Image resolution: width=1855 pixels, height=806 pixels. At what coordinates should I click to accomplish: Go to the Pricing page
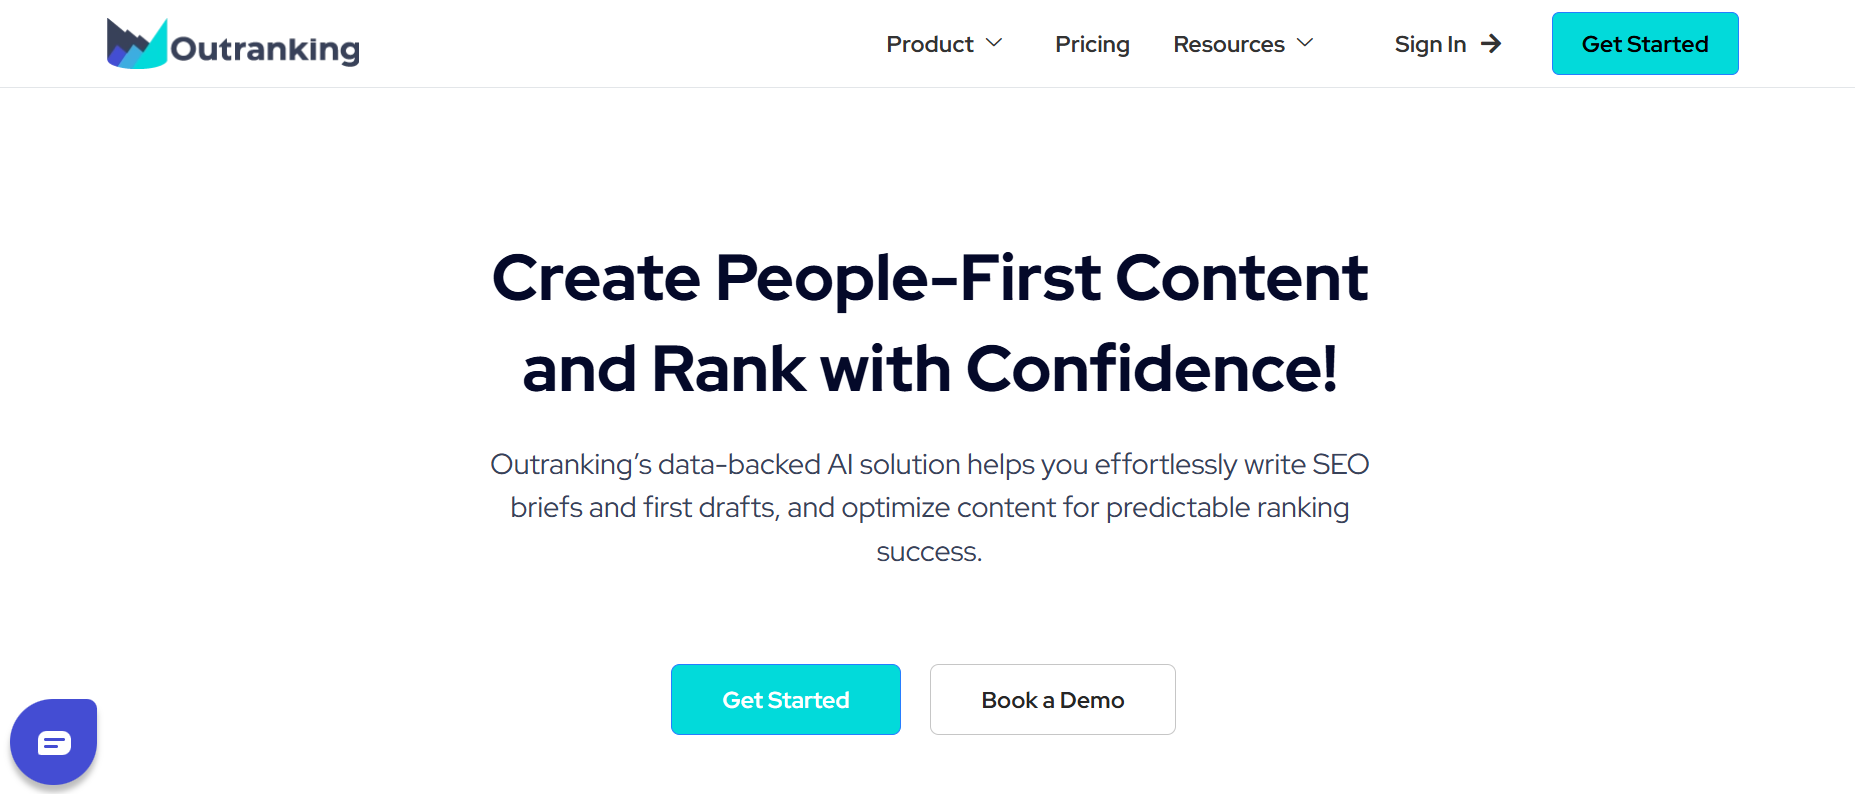point(1092,44)
